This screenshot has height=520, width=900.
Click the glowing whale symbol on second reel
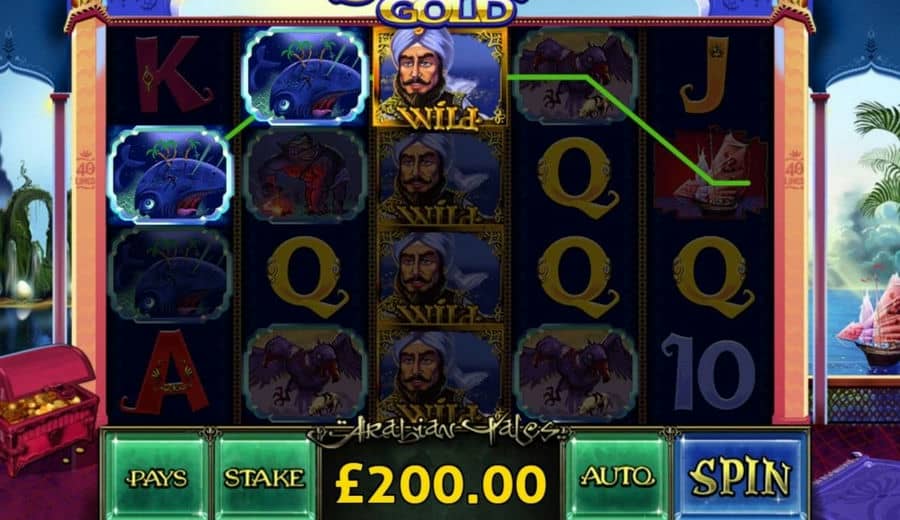(x=305, y=75)
